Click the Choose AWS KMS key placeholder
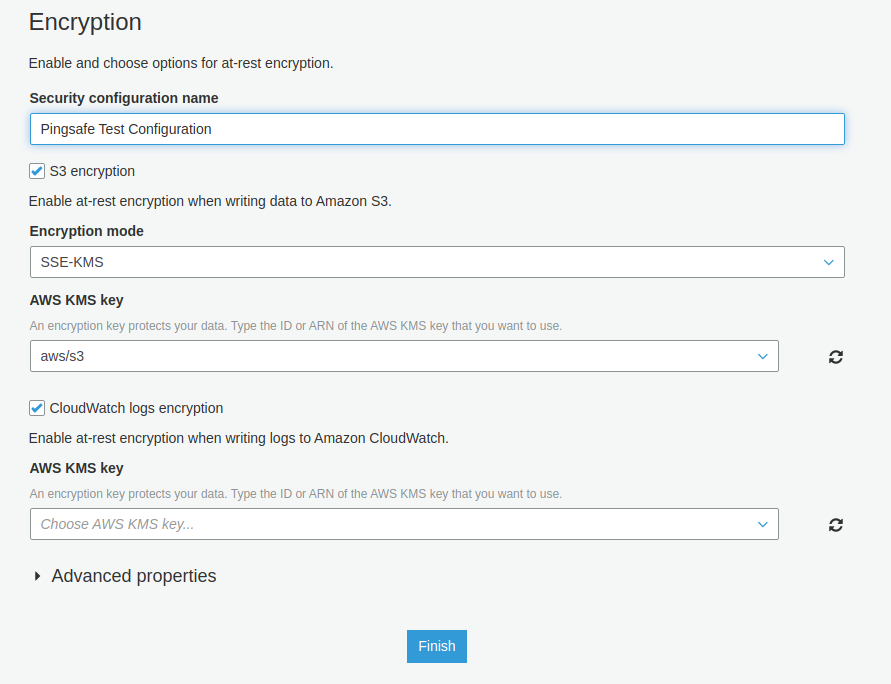Image resolution: width=891 pixels, height=684 pixels. pyautogui.click(x=117, y=524)
